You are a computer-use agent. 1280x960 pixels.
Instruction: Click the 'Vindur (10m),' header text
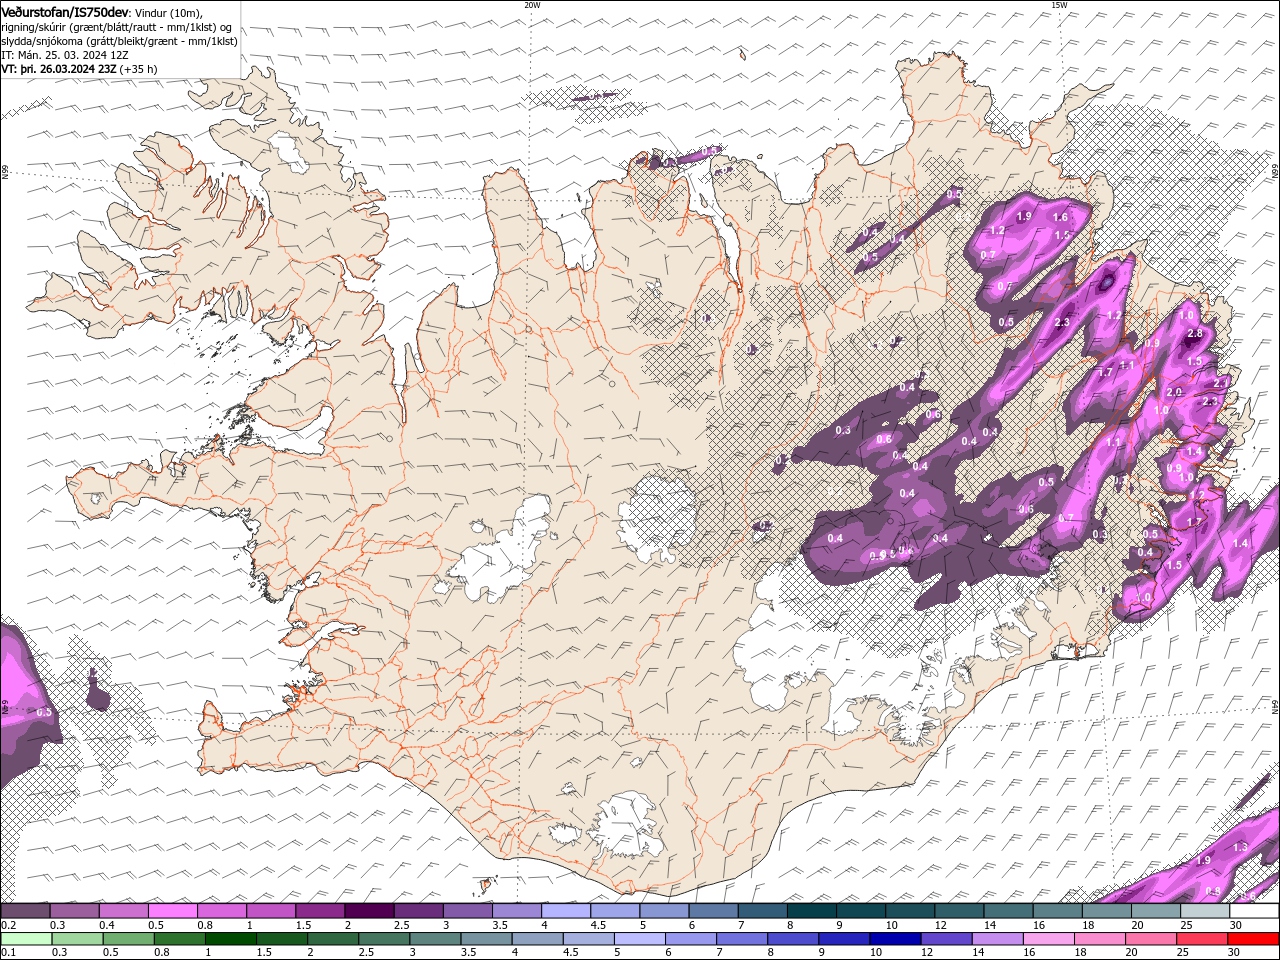click(x=168, y=13)
